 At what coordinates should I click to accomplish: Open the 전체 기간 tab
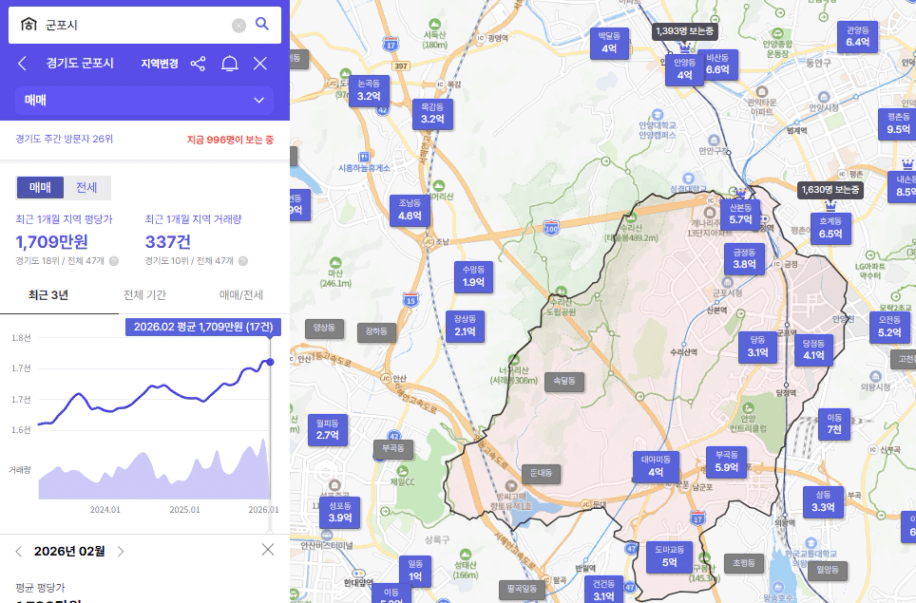pos(144,295)
